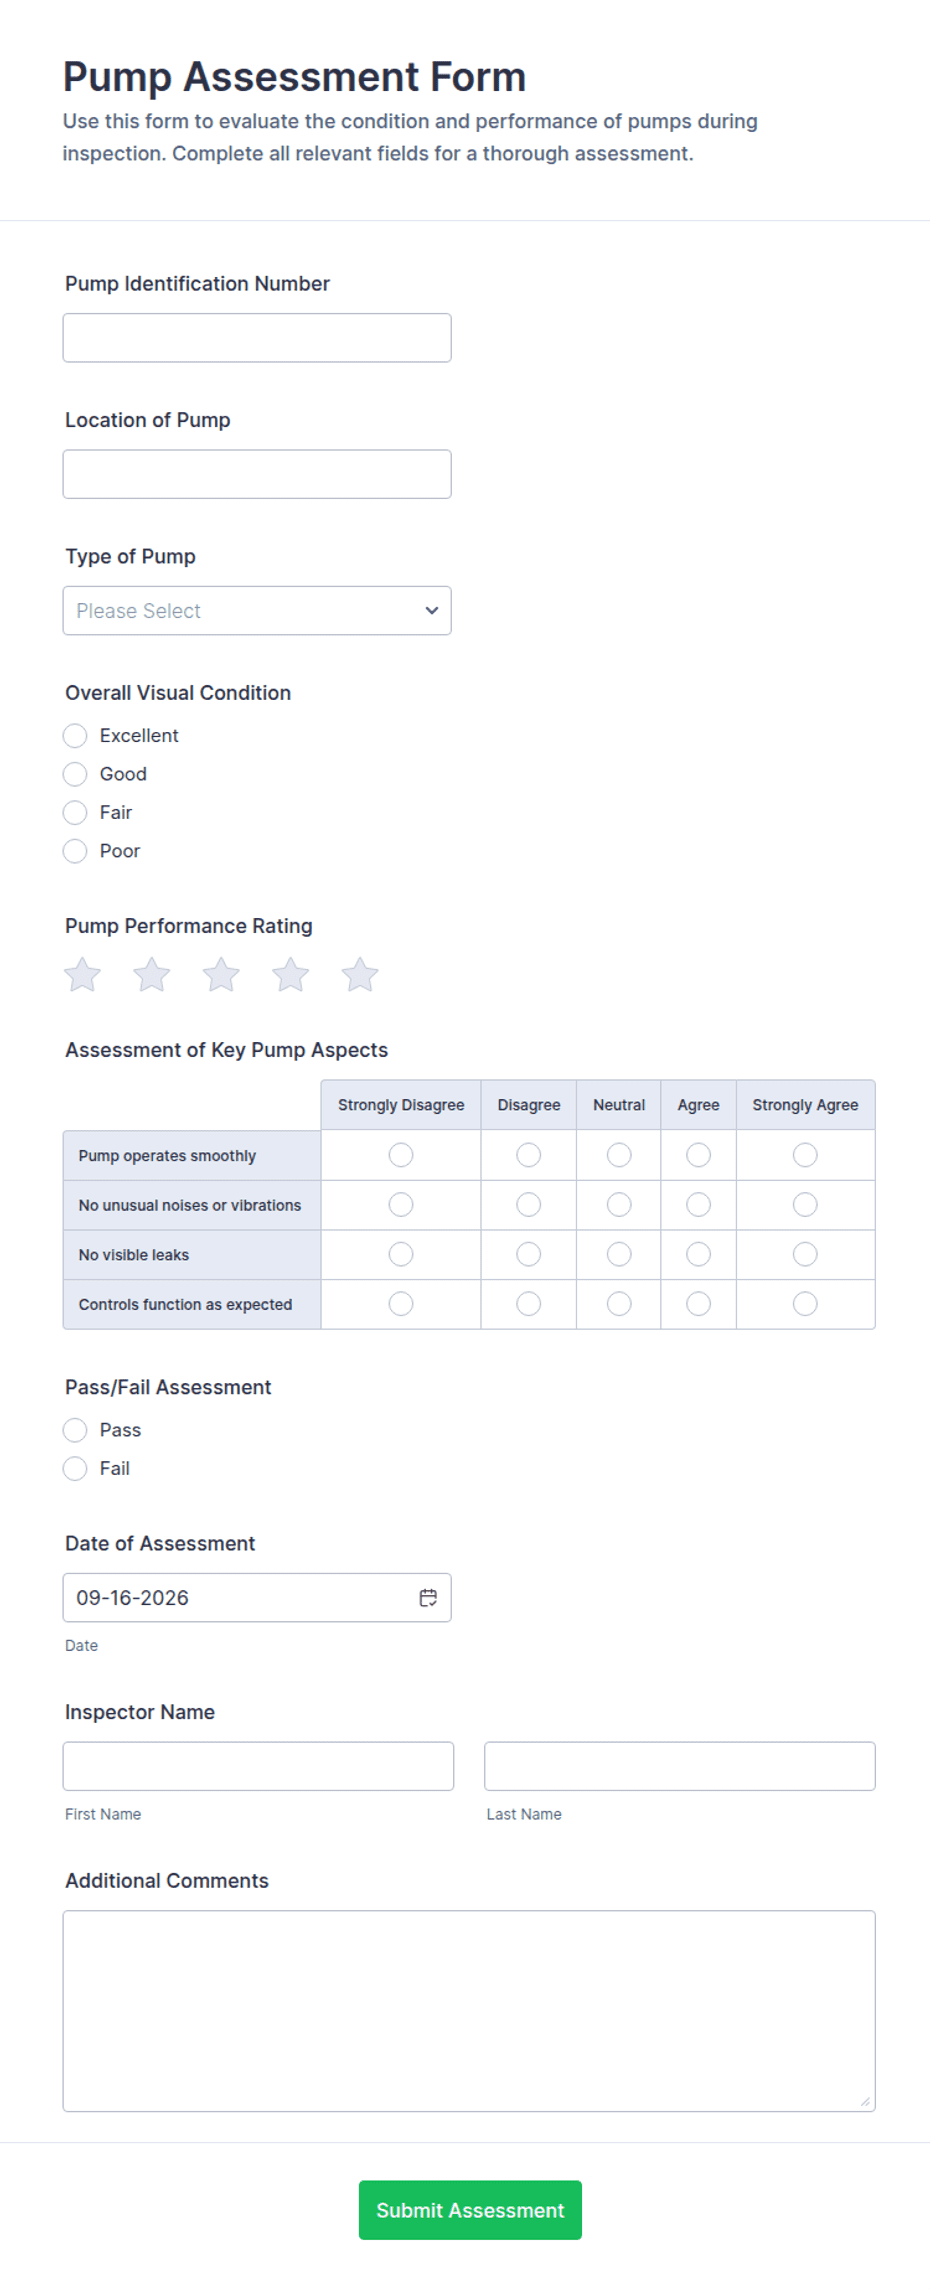
Task: Click the Additional Comments text area
Action: [x=469, y=2011]
